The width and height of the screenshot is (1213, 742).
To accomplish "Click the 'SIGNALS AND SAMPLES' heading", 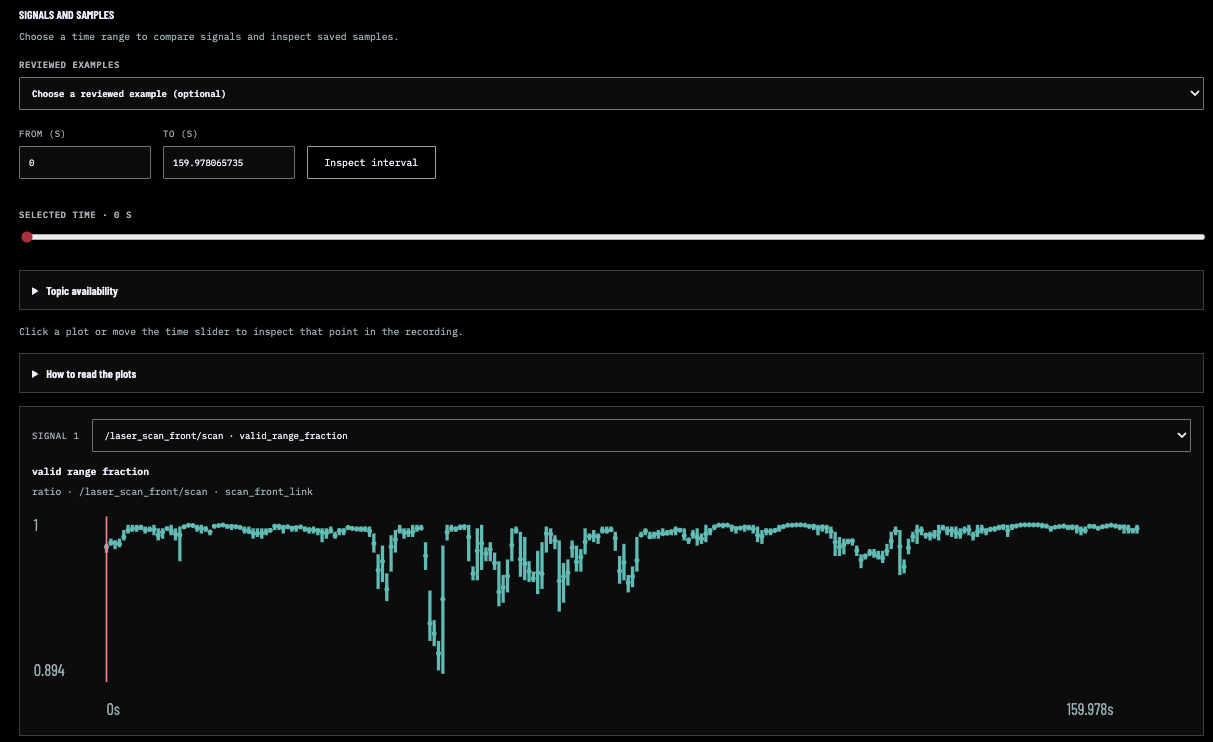I will click(65, 17).
